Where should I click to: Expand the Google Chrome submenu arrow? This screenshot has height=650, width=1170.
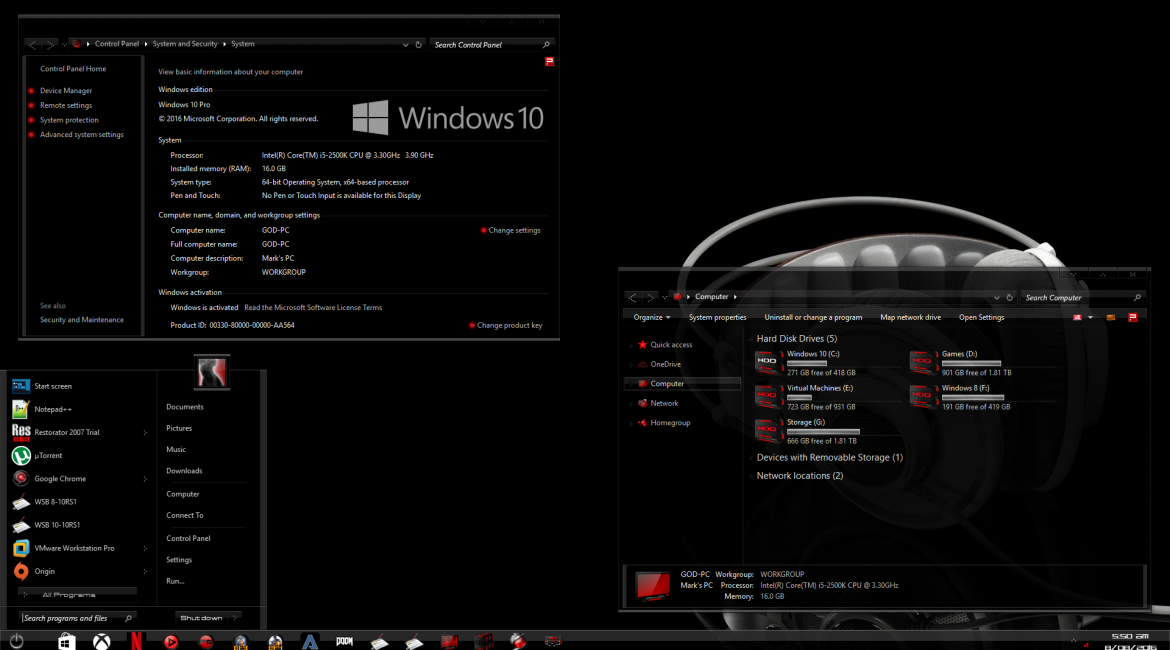point(145,479)
